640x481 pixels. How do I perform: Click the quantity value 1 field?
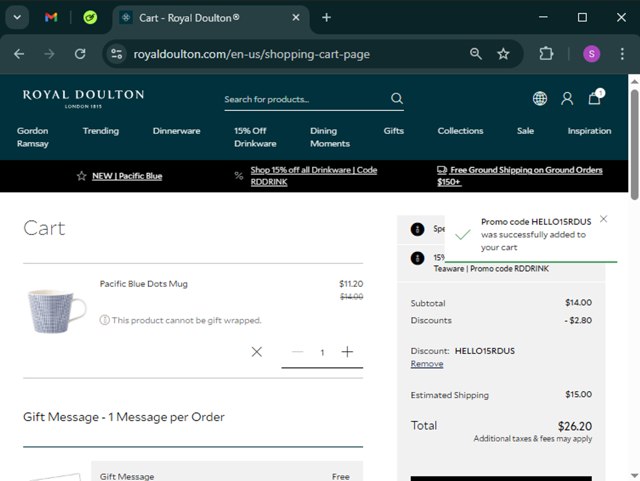tap(322, 352)
